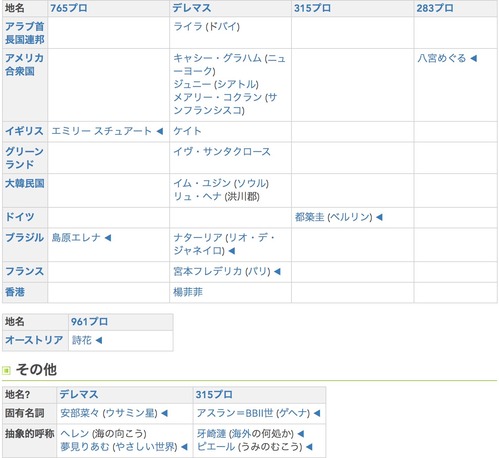Viewport: 499px width, 458px height.
Task: Click the 抽象的呼称 row header
Action: [x=30, y=434]
